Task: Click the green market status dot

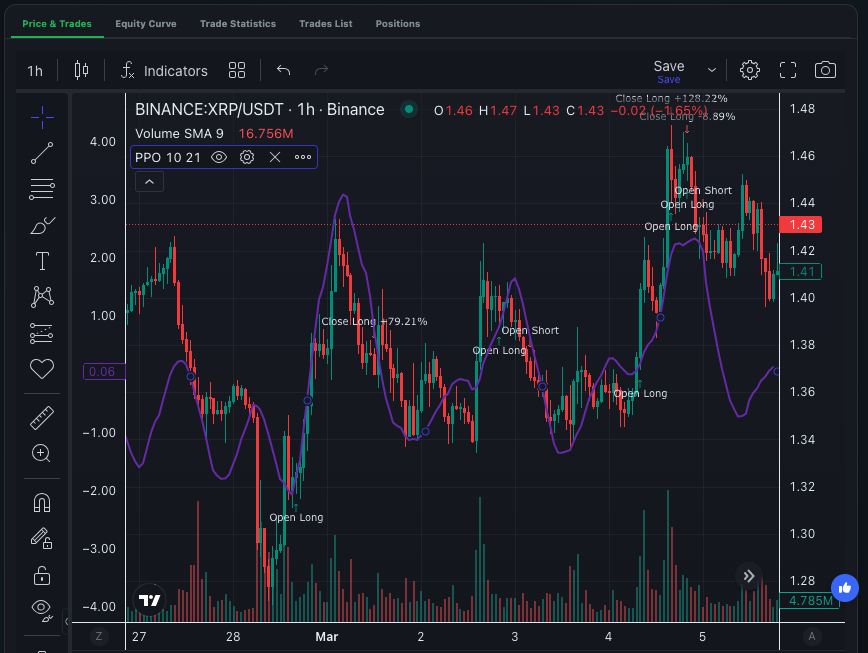Action: click(409, 109)
